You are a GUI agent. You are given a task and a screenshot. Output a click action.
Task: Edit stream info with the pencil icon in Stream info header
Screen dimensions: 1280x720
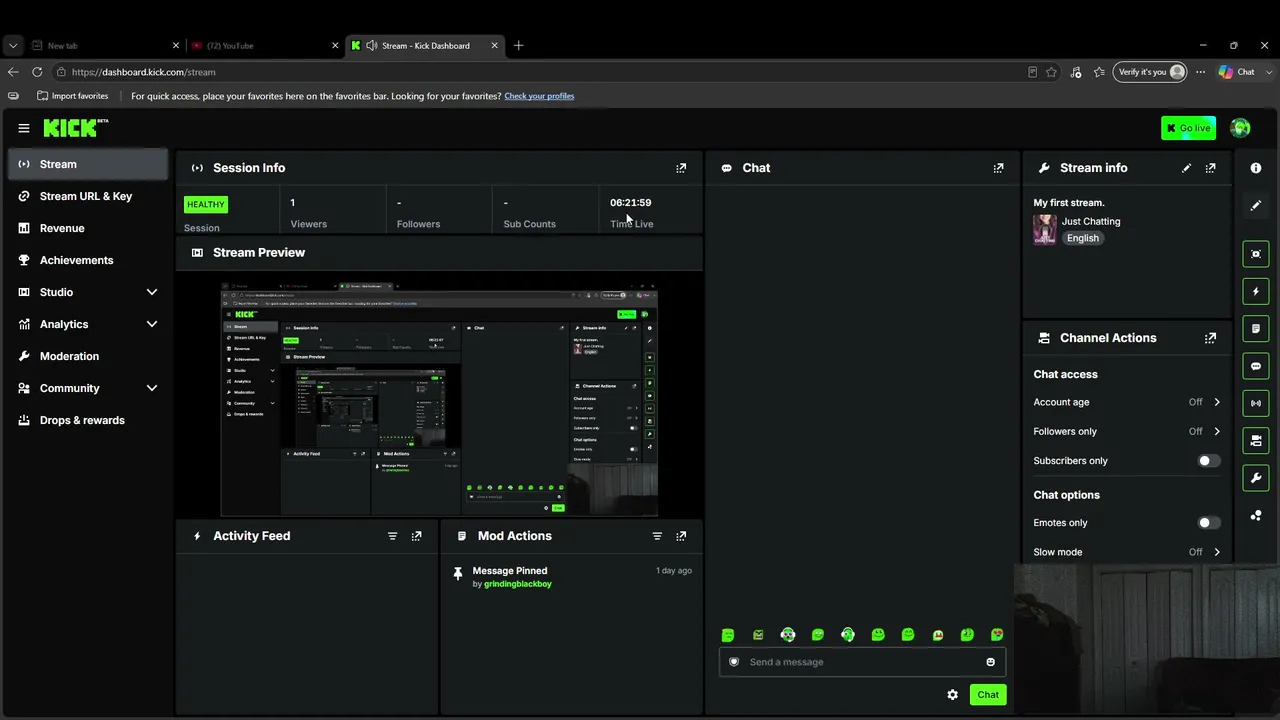click(1186, 168)
